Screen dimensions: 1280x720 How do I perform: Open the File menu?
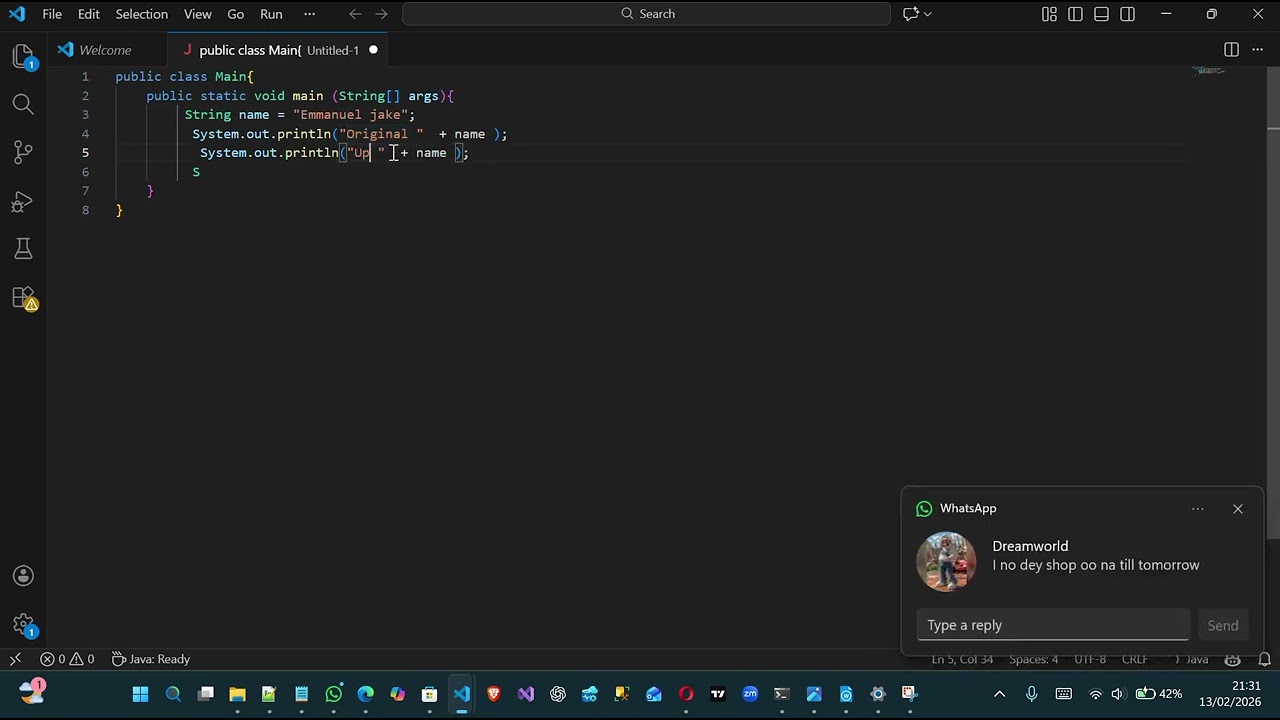tap(52, 14)
